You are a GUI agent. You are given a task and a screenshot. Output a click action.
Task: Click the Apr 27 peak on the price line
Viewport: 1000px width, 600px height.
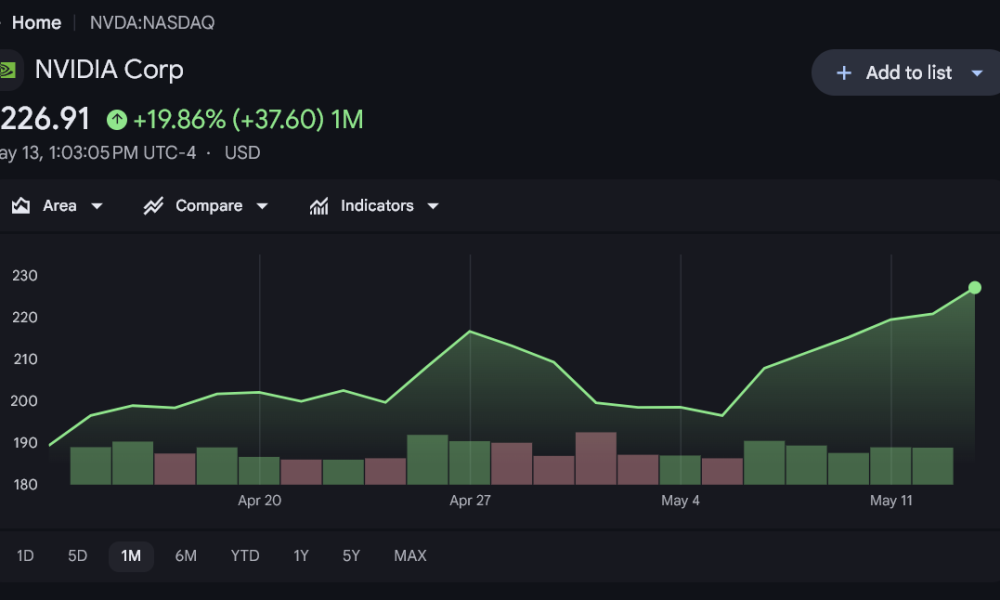click(470, 332)
